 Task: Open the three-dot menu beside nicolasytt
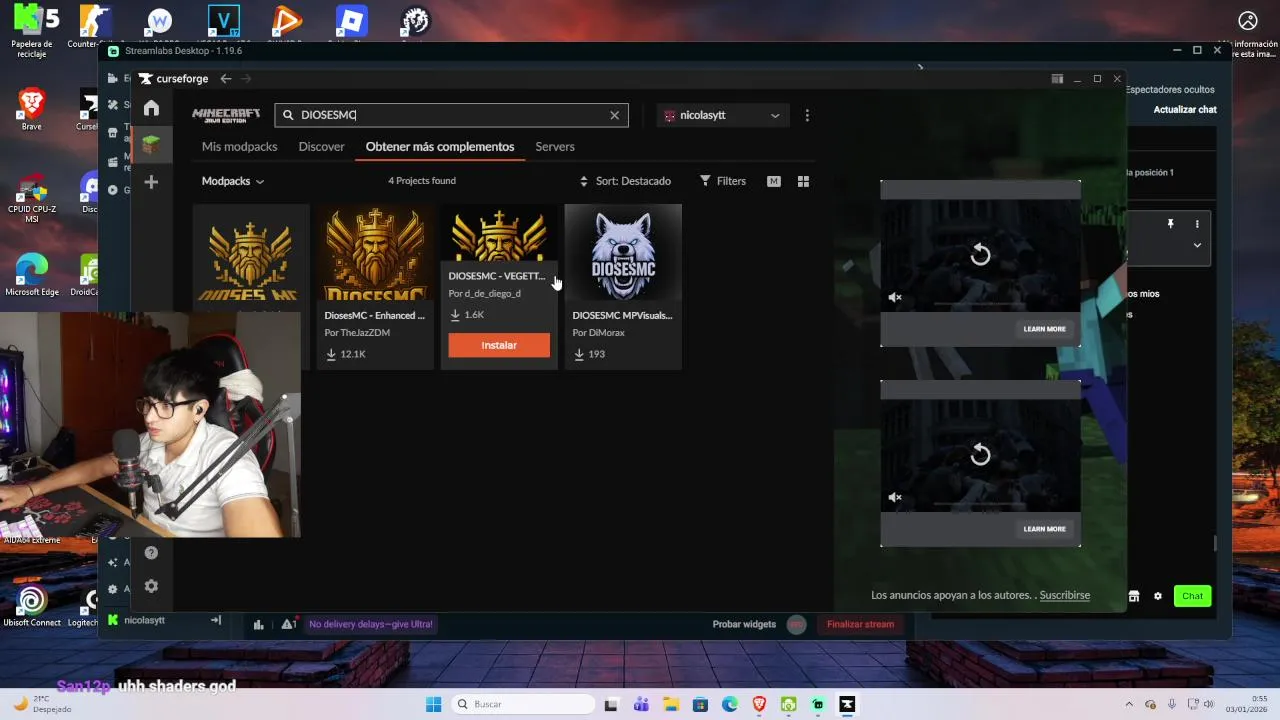807,115
